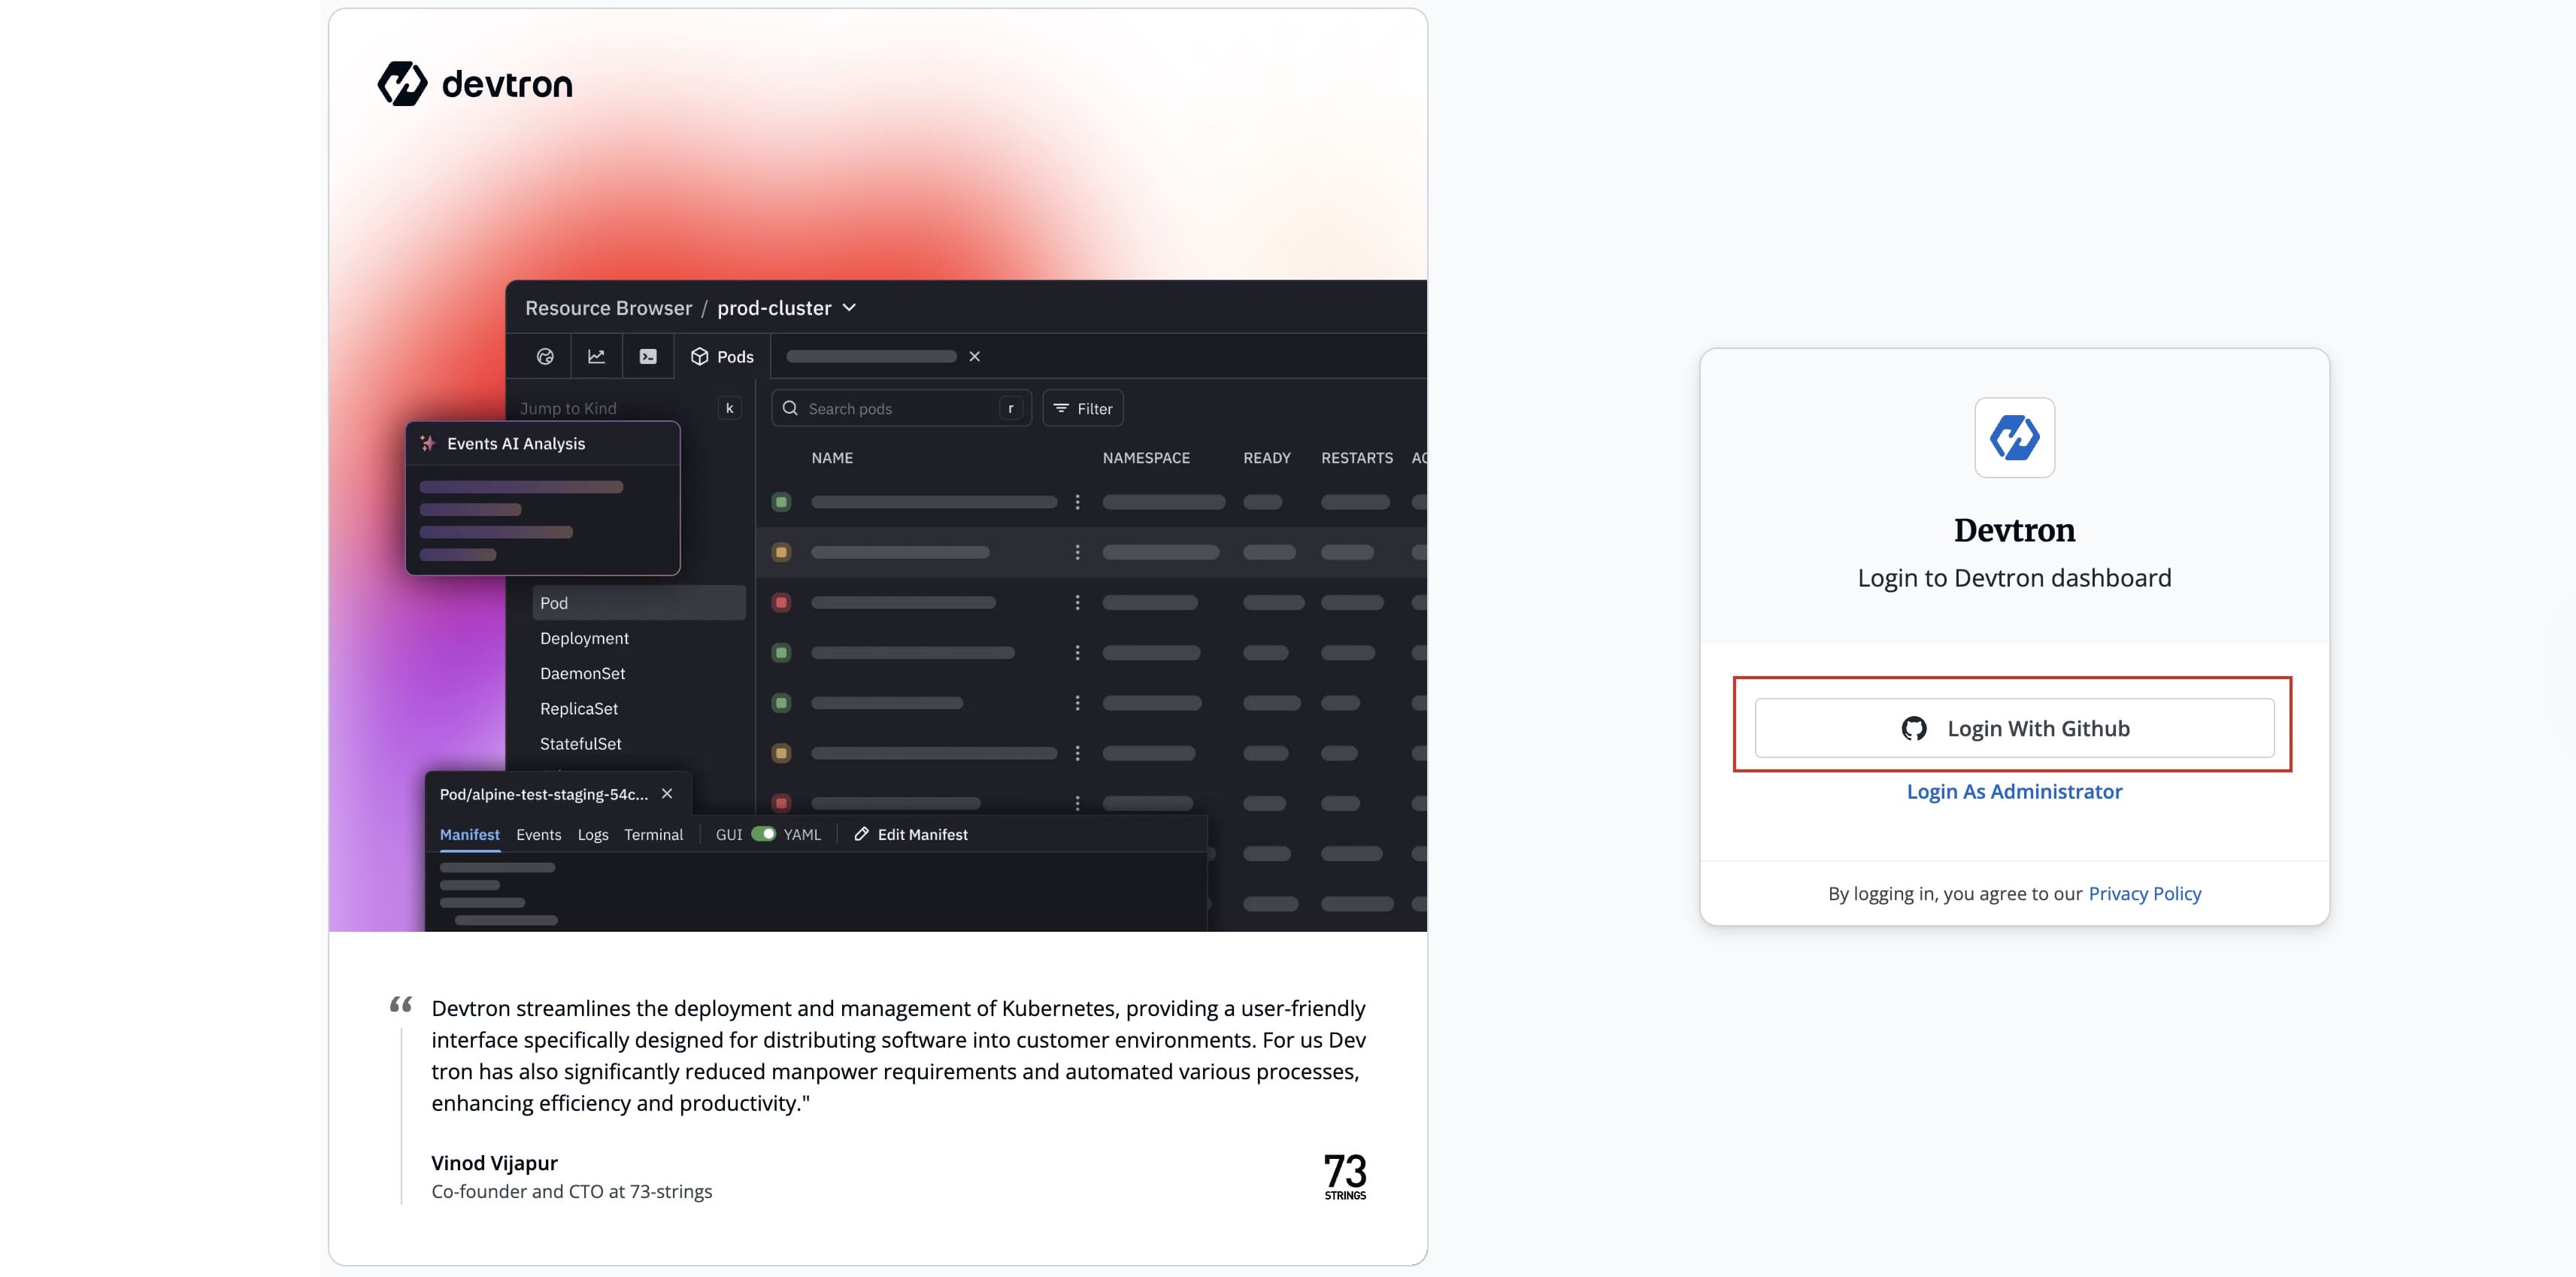Open the three-dot menu on the first pod row
The width and height of the screenshot is (2576, 1277).
point(1077,502)
